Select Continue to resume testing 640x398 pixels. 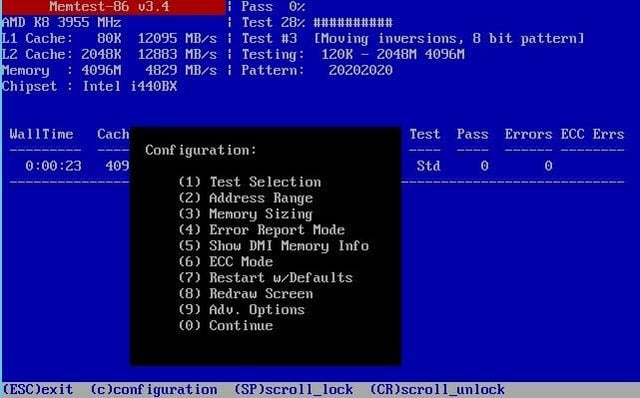point(225,325)
